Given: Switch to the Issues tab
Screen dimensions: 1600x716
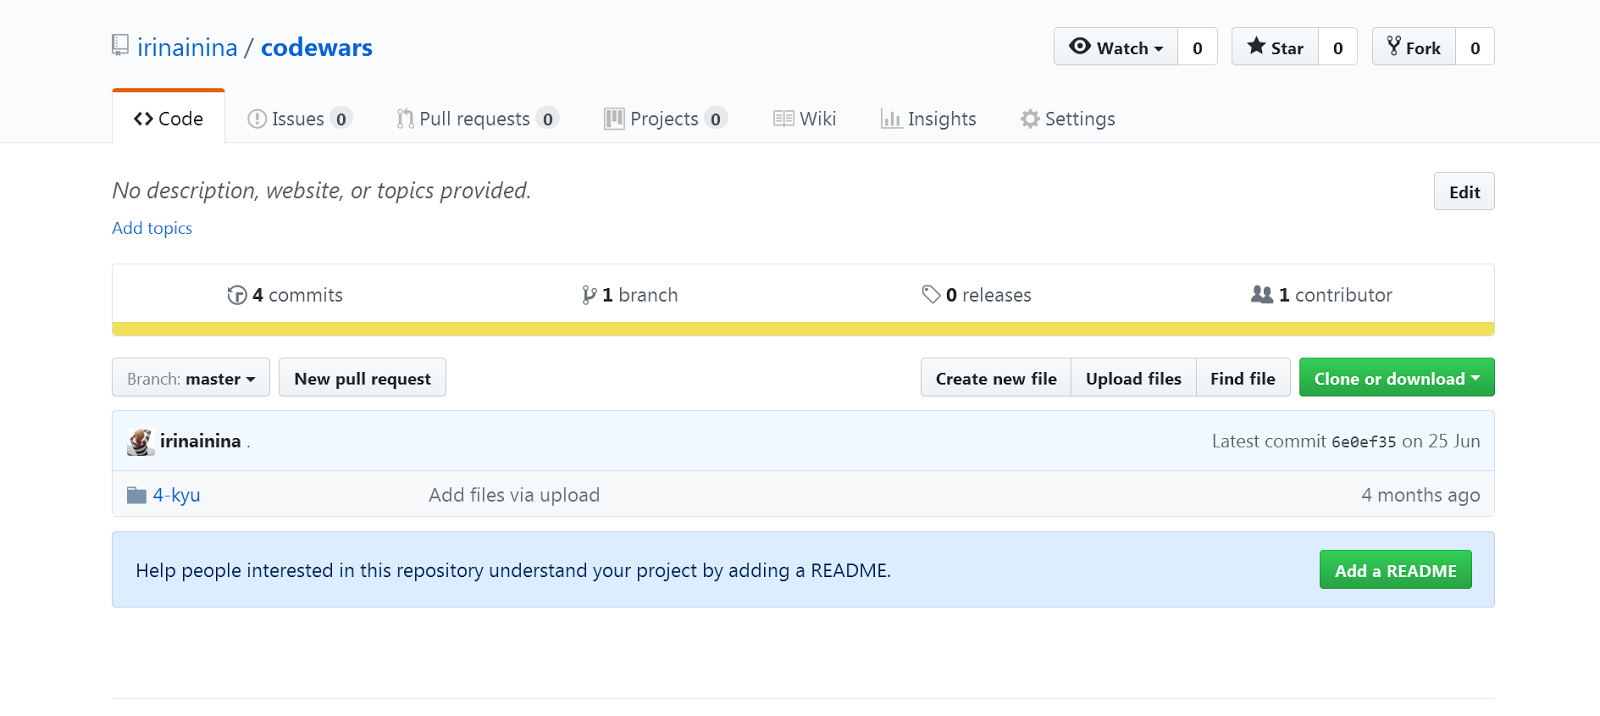Looking at the screenshot, I should [x=299, y=119].
